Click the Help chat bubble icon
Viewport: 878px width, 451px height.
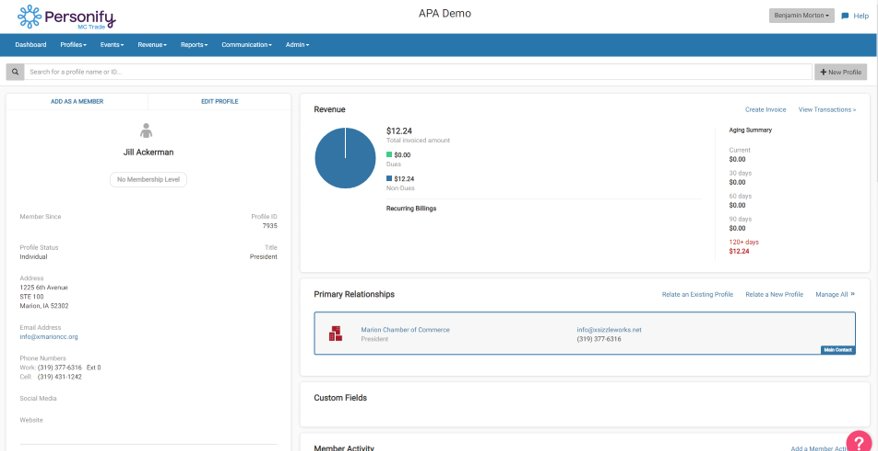coord(845,16)
